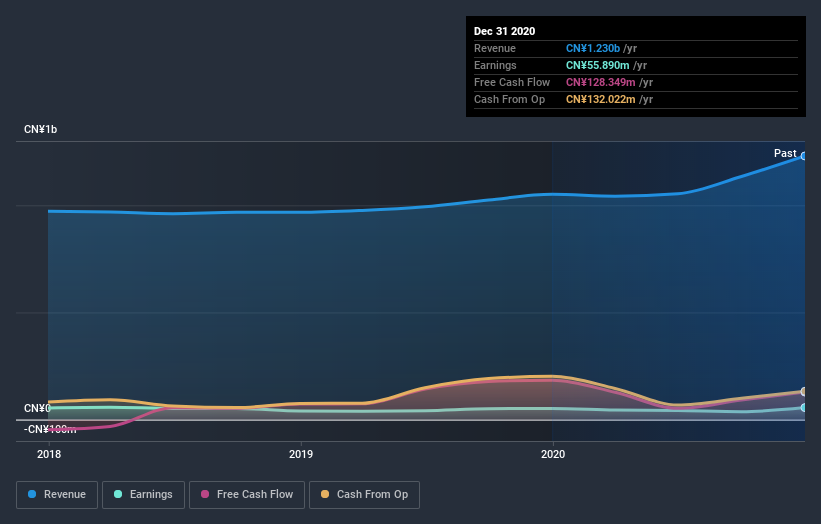
Task: Click the Free Cash Flow label in tooltip
Action: (512, 82)
